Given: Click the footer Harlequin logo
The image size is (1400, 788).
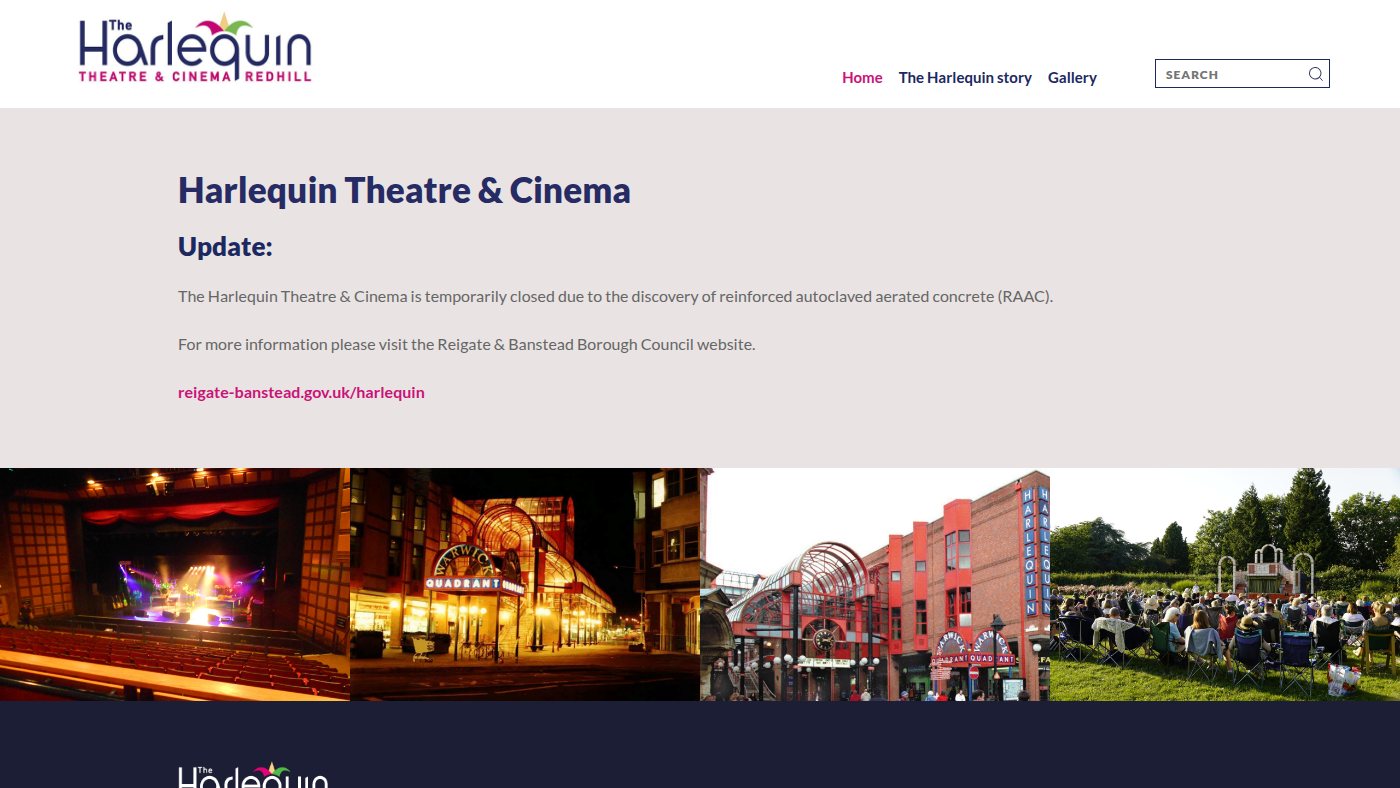Looking at the screenshot, I should (x=253, y=776).
